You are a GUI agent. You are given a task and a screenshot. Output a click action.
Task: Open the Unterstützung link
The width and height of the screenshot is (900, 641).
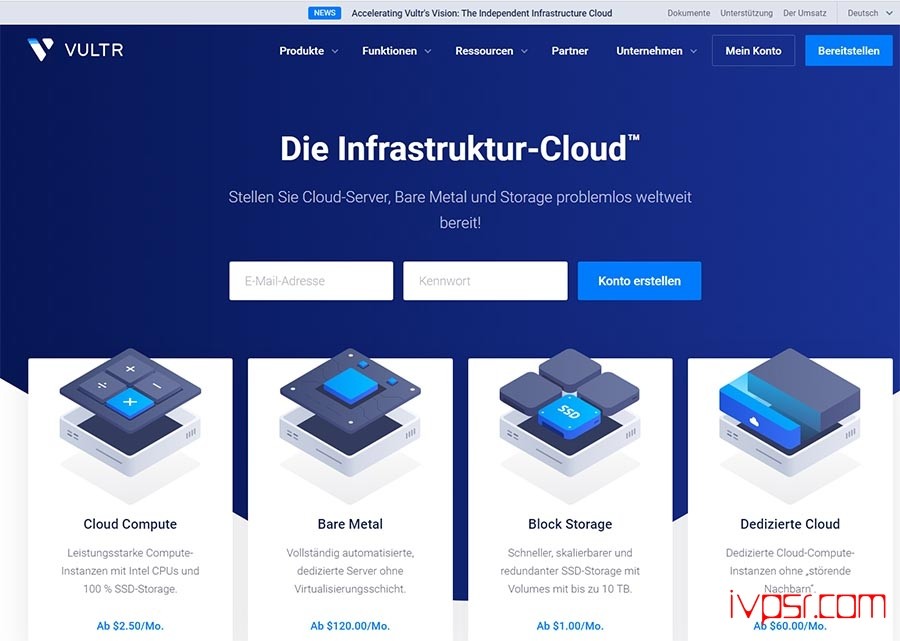(x=746, y=13)
